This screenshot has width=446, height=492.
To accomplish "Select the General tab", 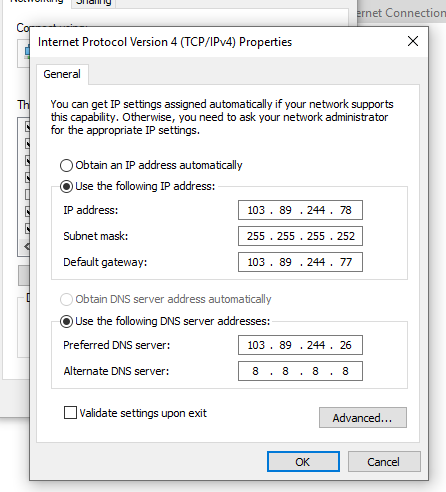I will coord(62,74).
